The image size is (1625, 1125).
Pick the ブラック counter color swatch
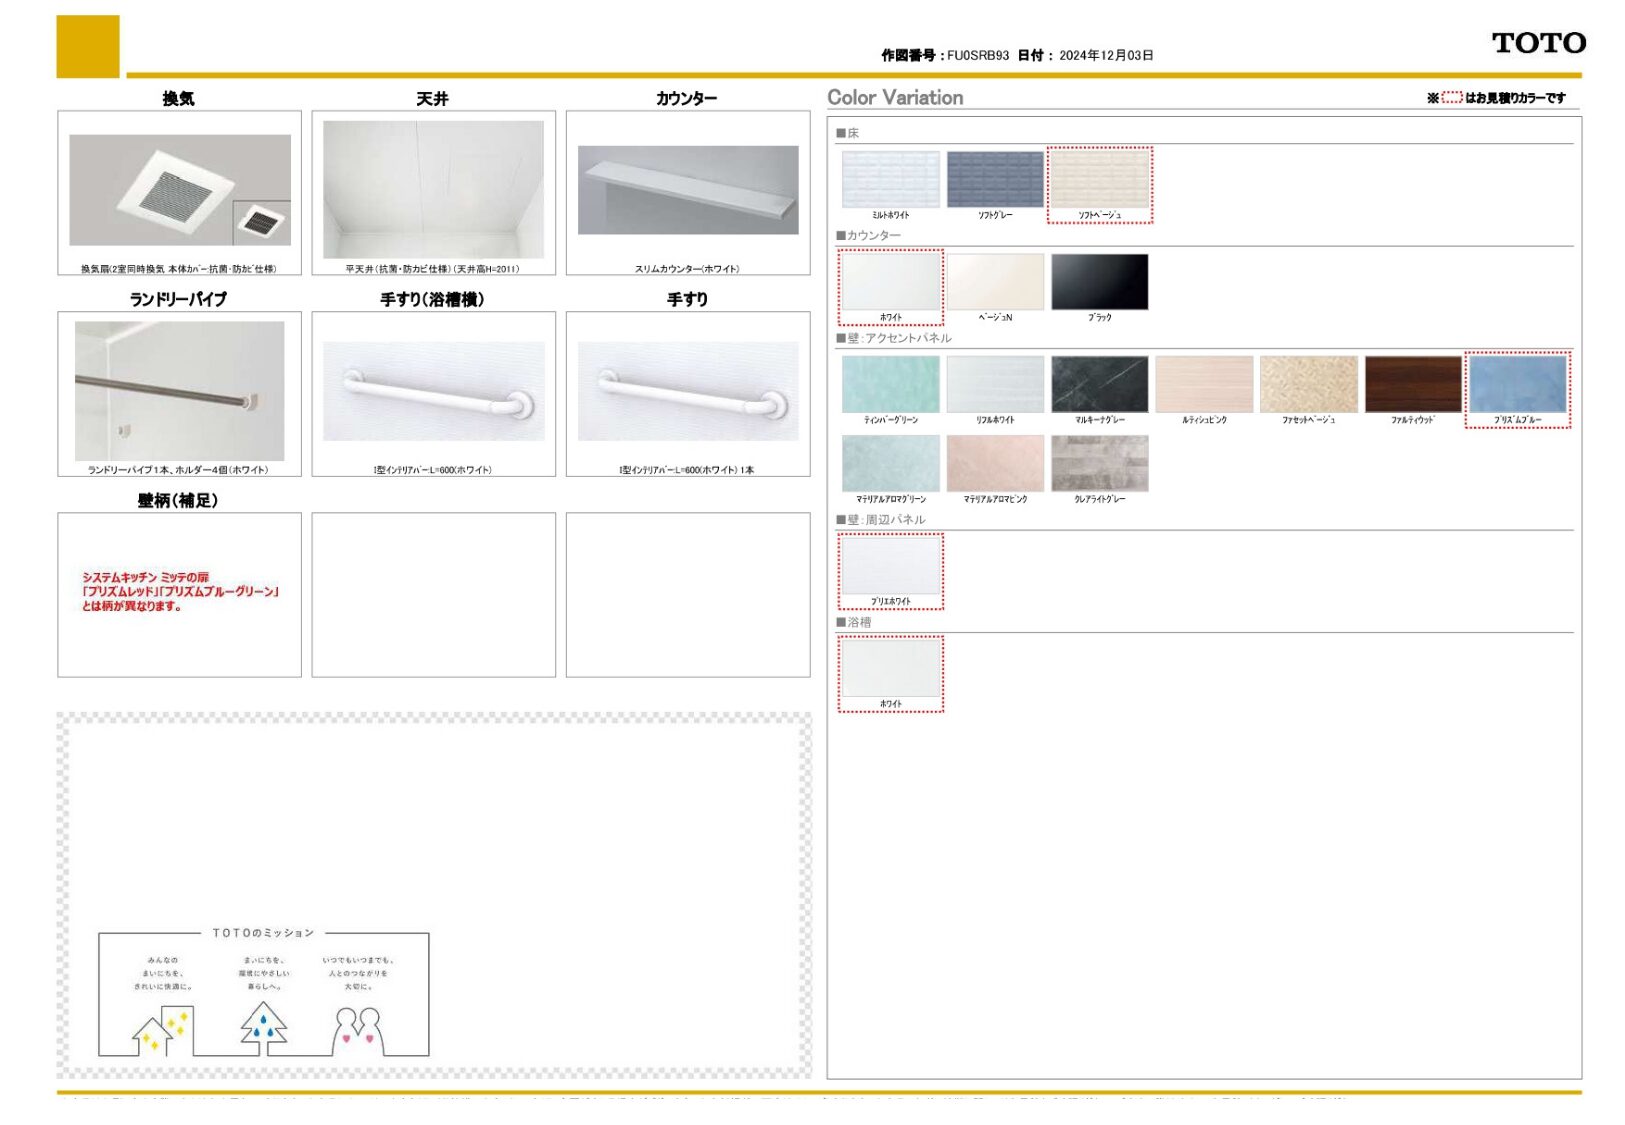[1099, 282]
